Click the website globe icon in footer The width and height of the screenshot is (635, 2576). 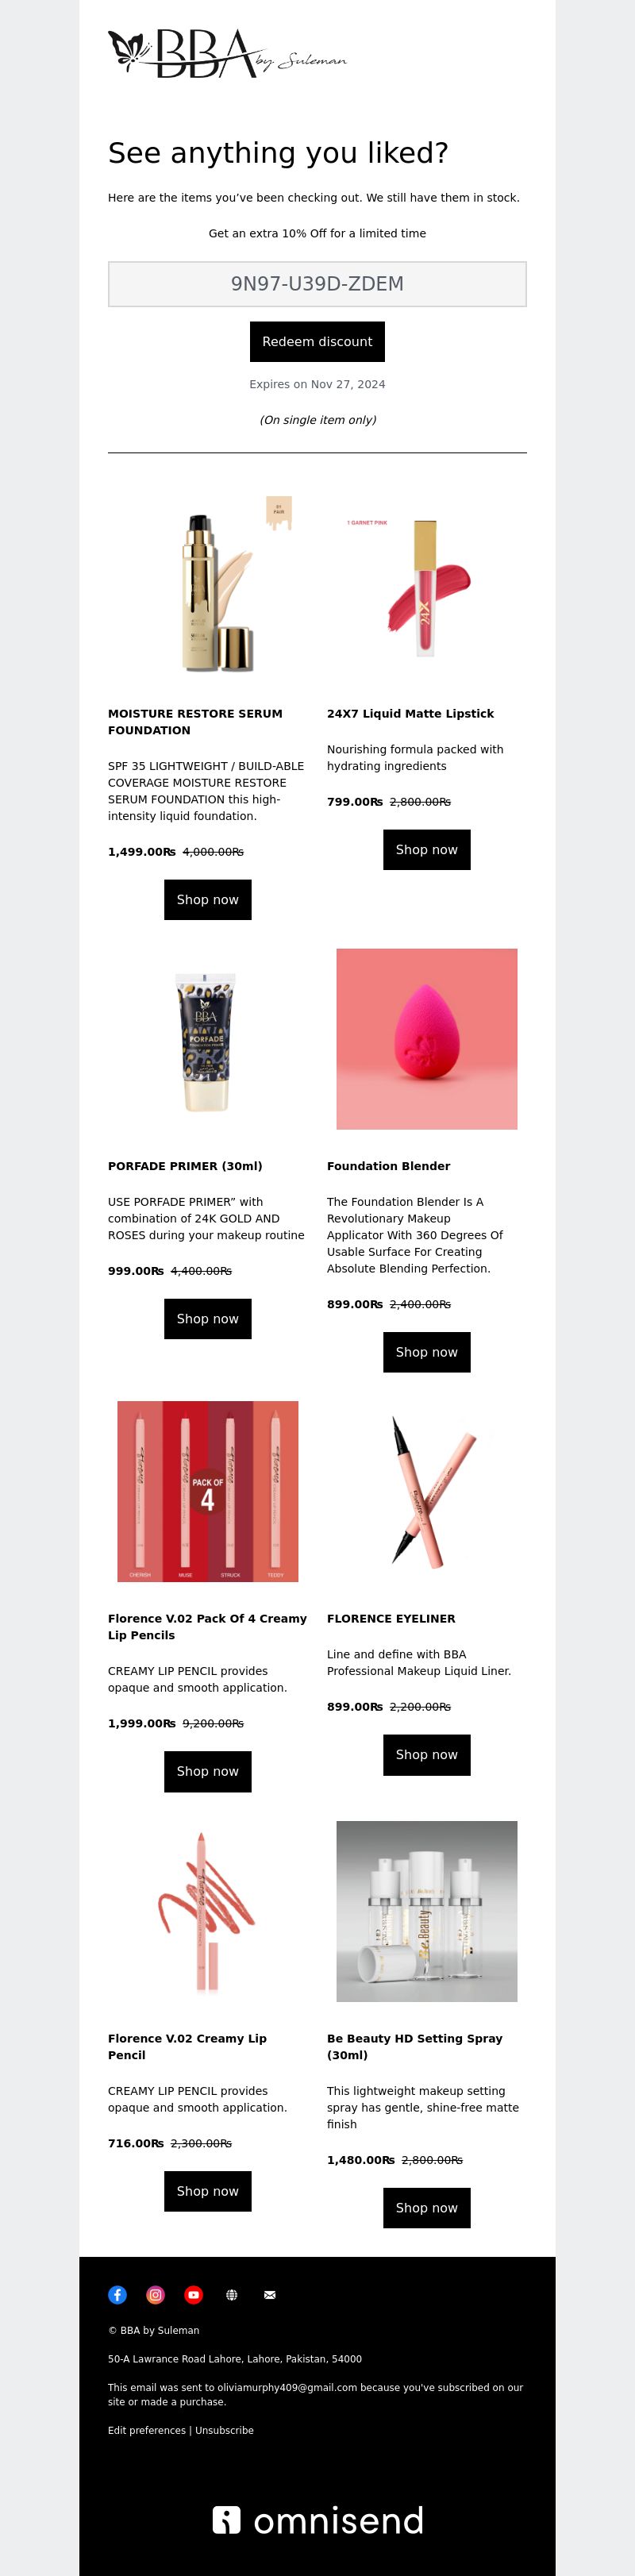(x=231, y=2295)
